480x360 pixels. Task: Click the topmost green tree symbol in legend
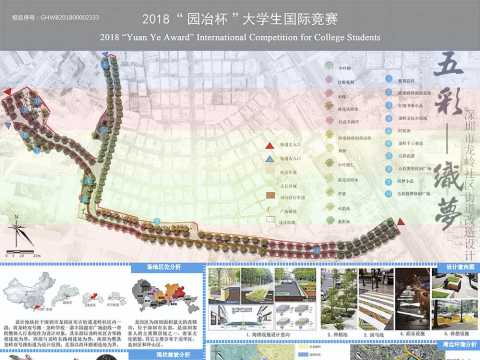[329, 66]
